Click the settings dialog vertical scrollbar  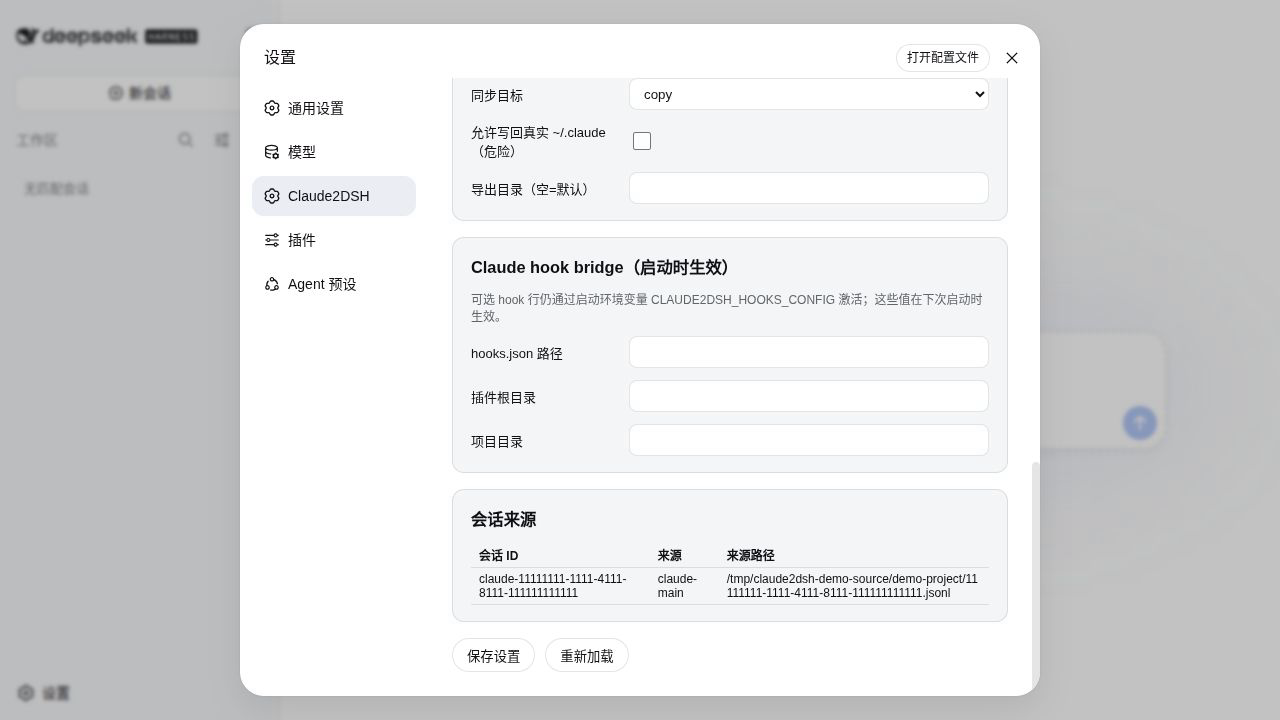[x=1035, y=575]
